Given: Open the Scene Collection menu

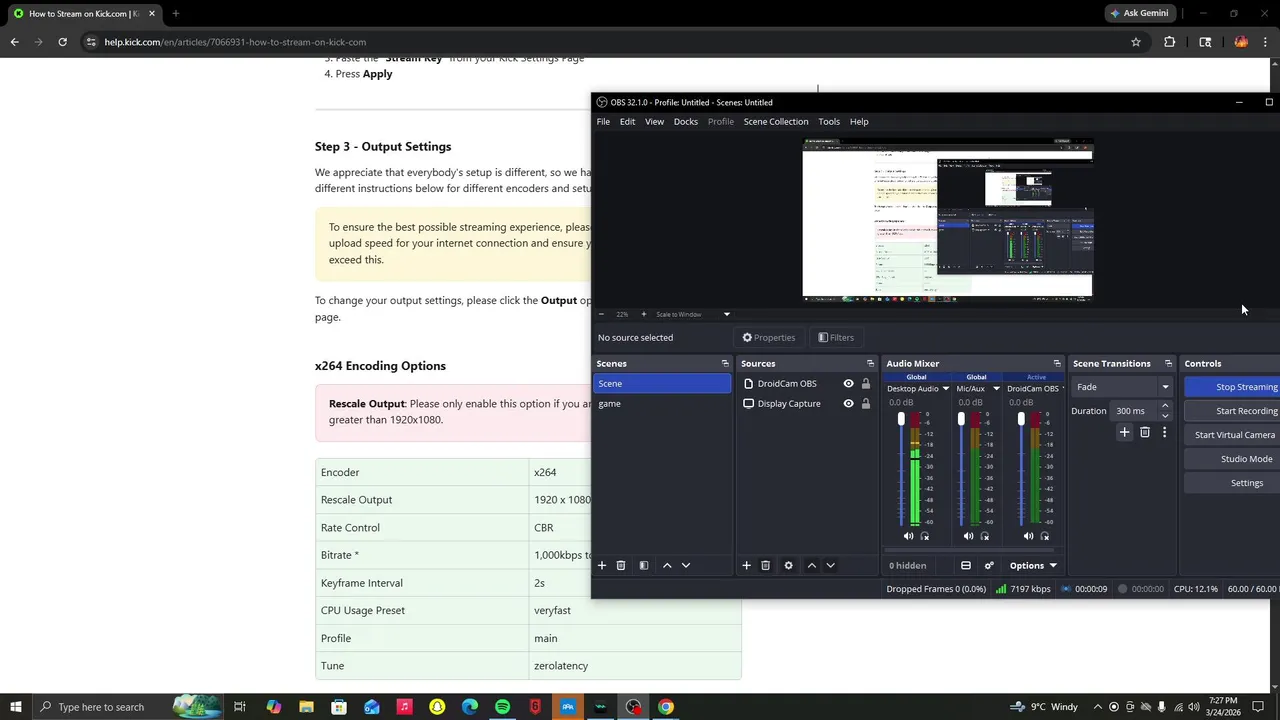Looking at the screenshot, I should [776, 122].
